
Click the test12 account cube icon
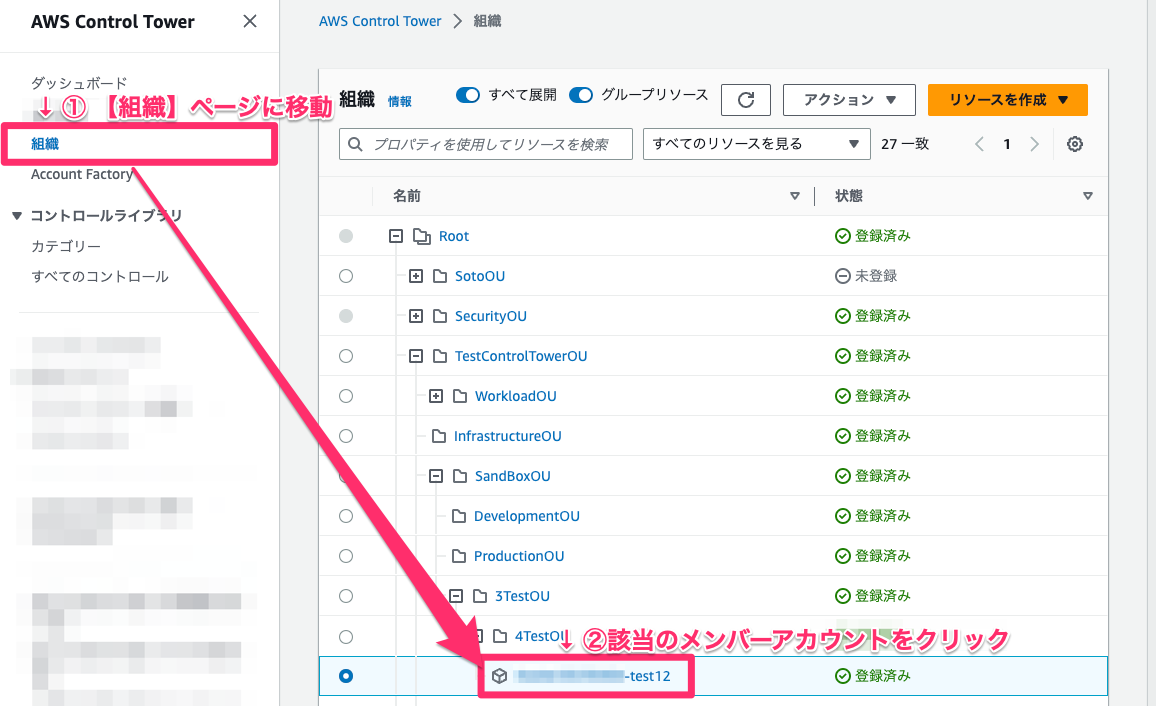(x=499, y=676)
